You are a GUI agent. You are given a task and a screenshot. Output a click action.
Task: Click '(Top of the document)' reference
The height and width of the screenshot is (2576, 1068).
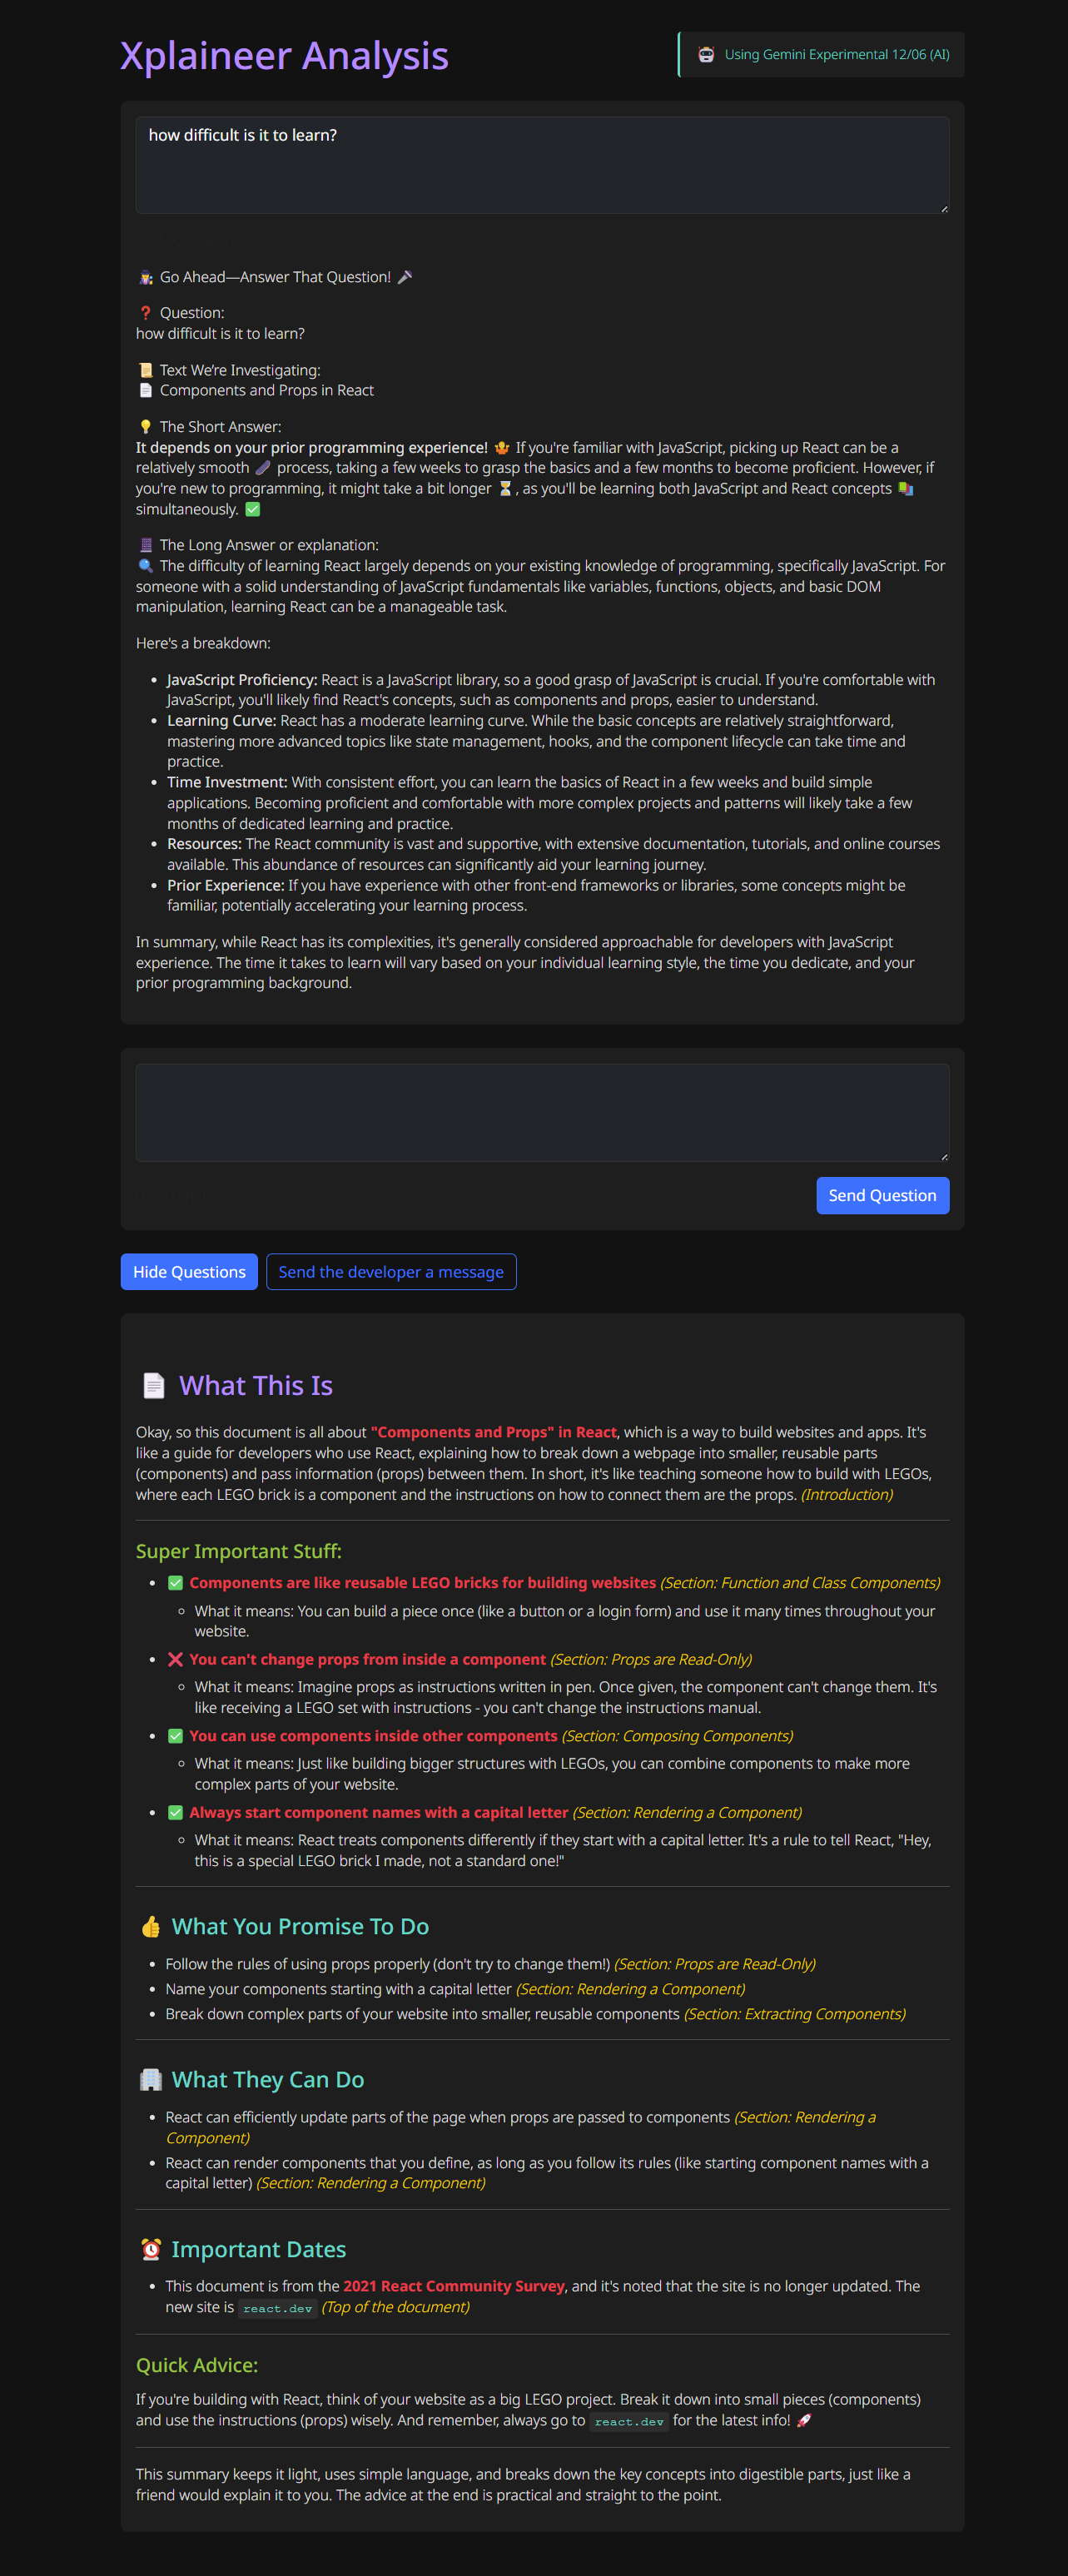(x=395, y=2307)
